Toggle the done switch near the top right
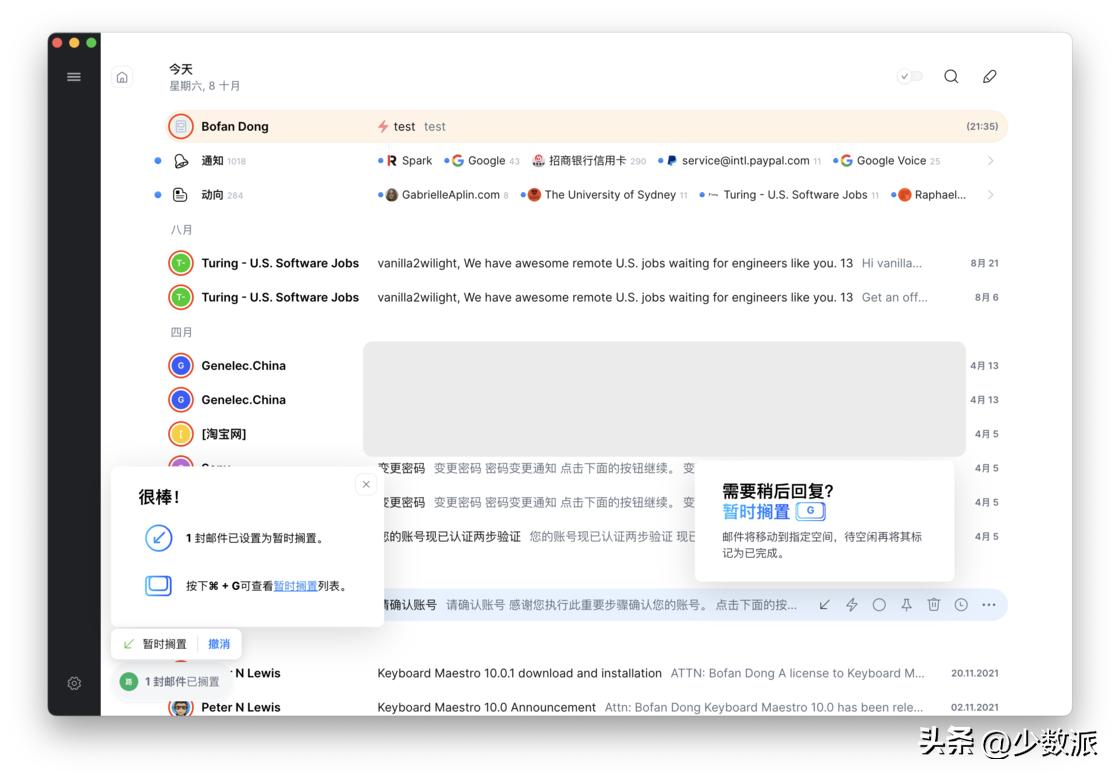The width and height of the screenshot is (1120, 779). [x=909, y=76]
